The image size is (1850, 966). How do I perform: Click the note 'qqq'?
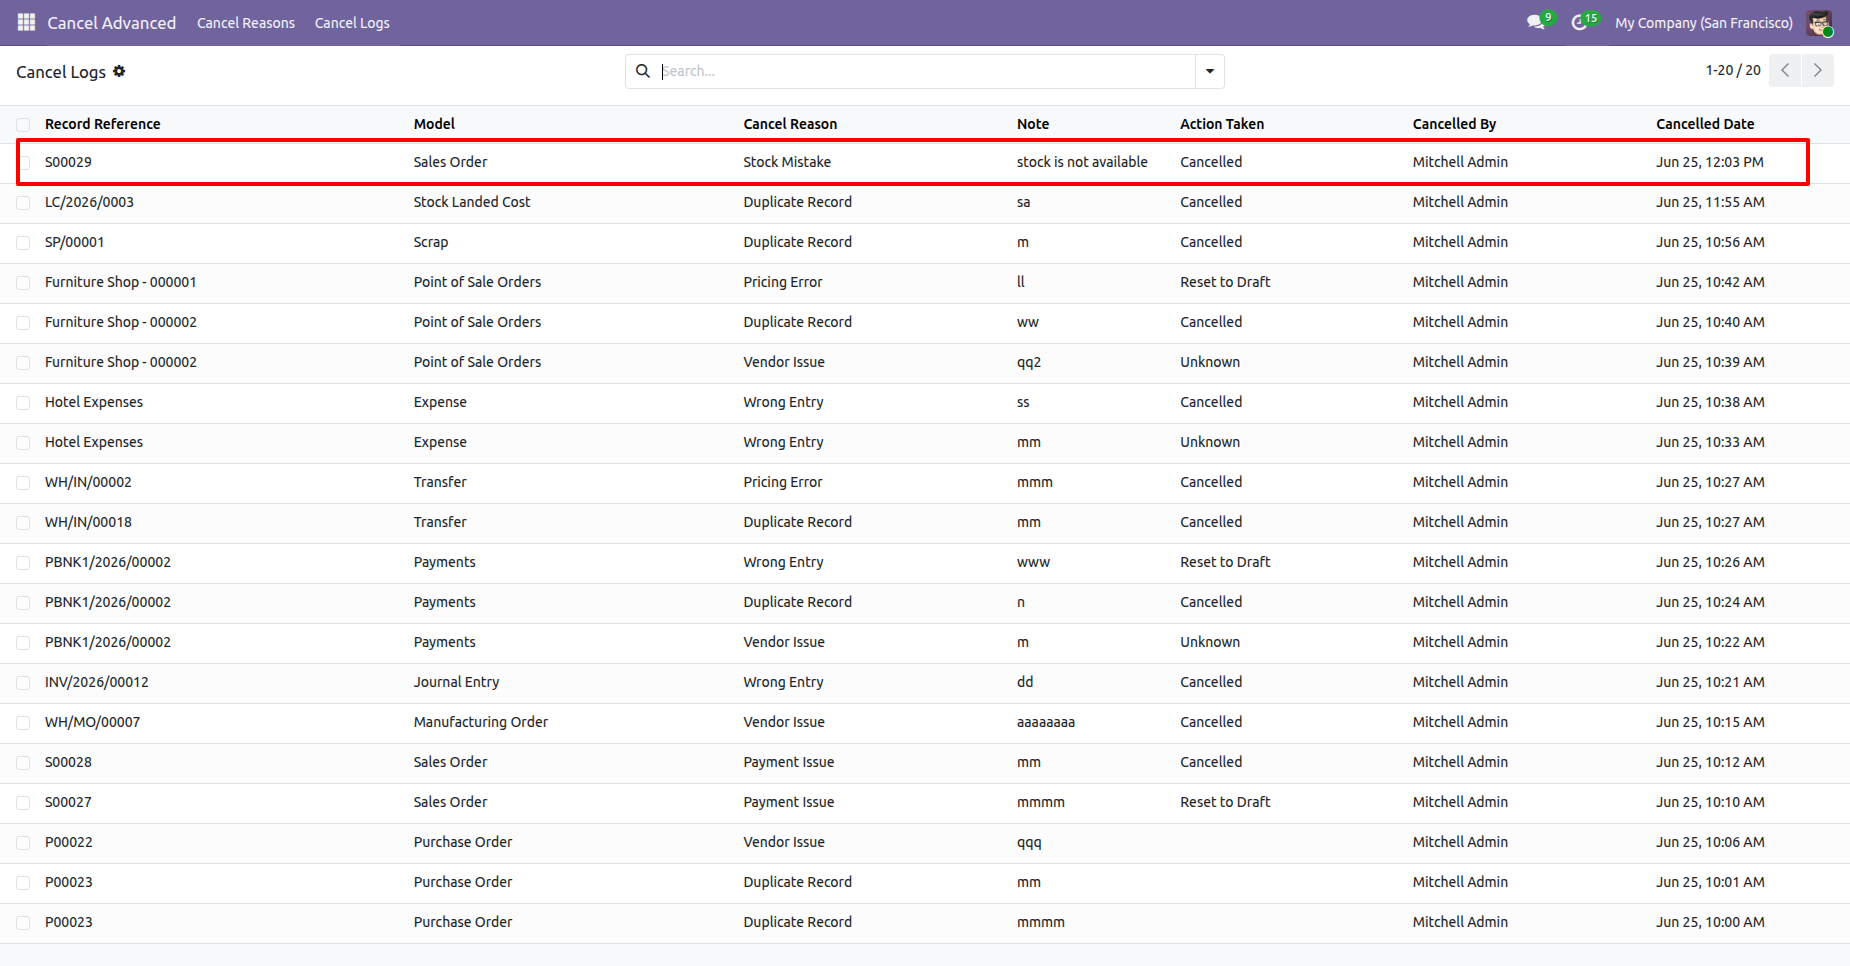pos(1029,842)
